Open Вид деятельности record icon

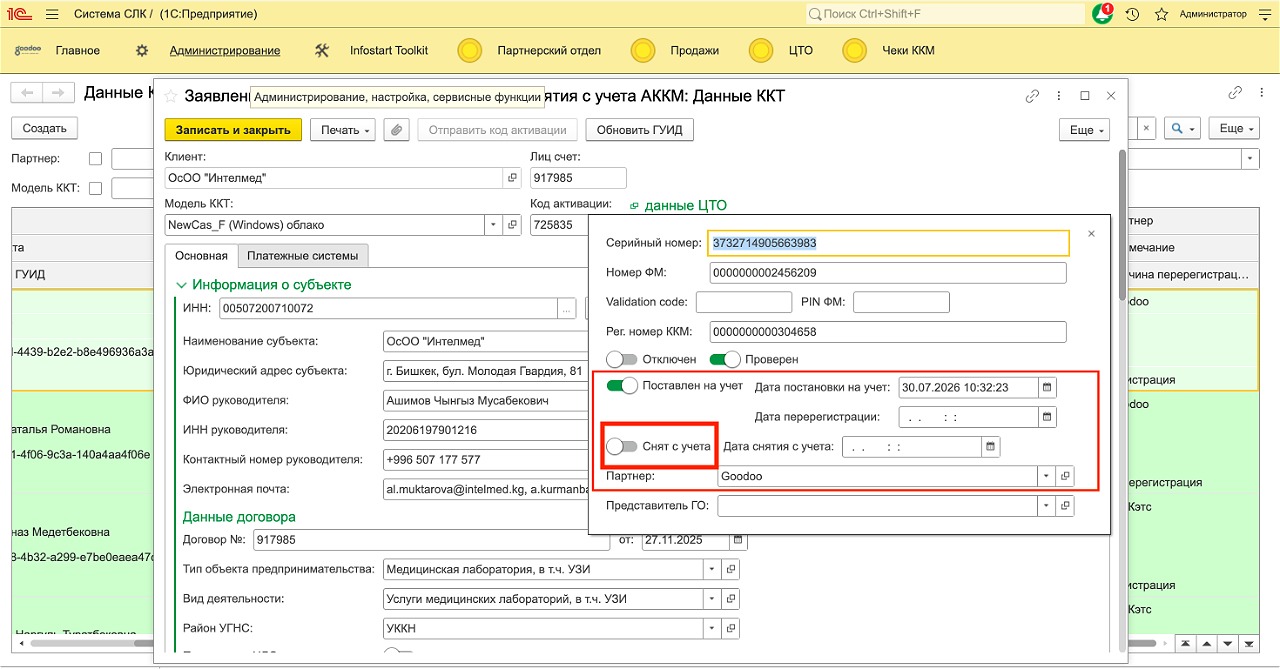pos(731,599)
